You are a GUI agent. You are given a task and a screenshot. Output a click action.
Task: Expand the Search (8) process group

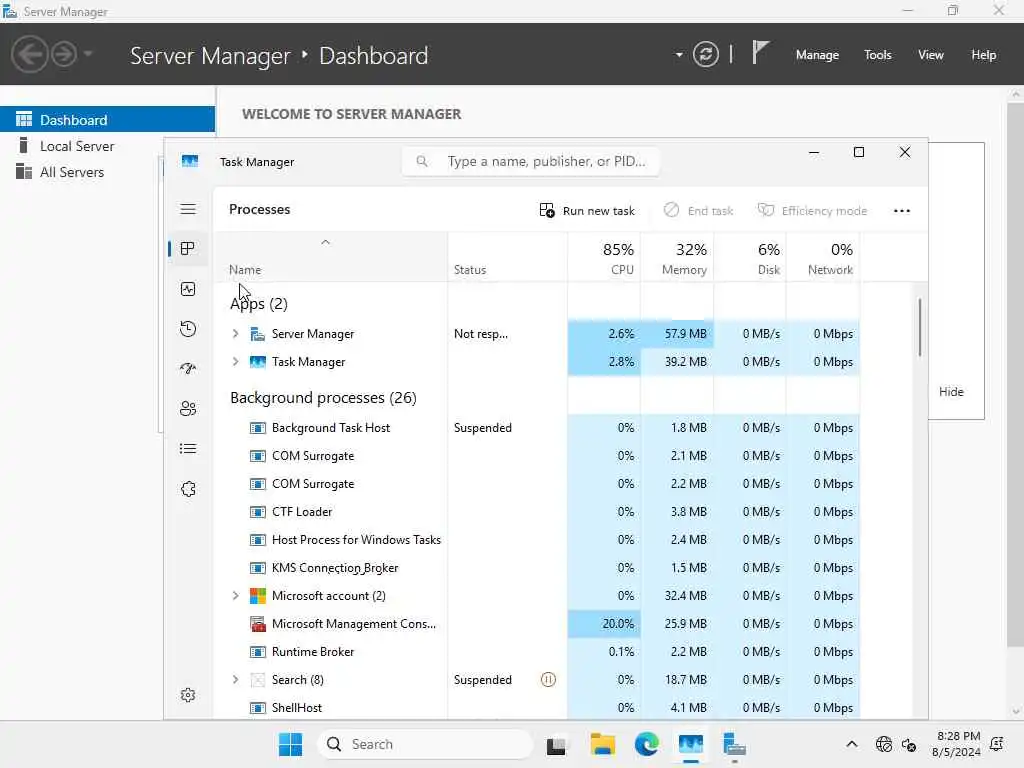click(236, 680)
